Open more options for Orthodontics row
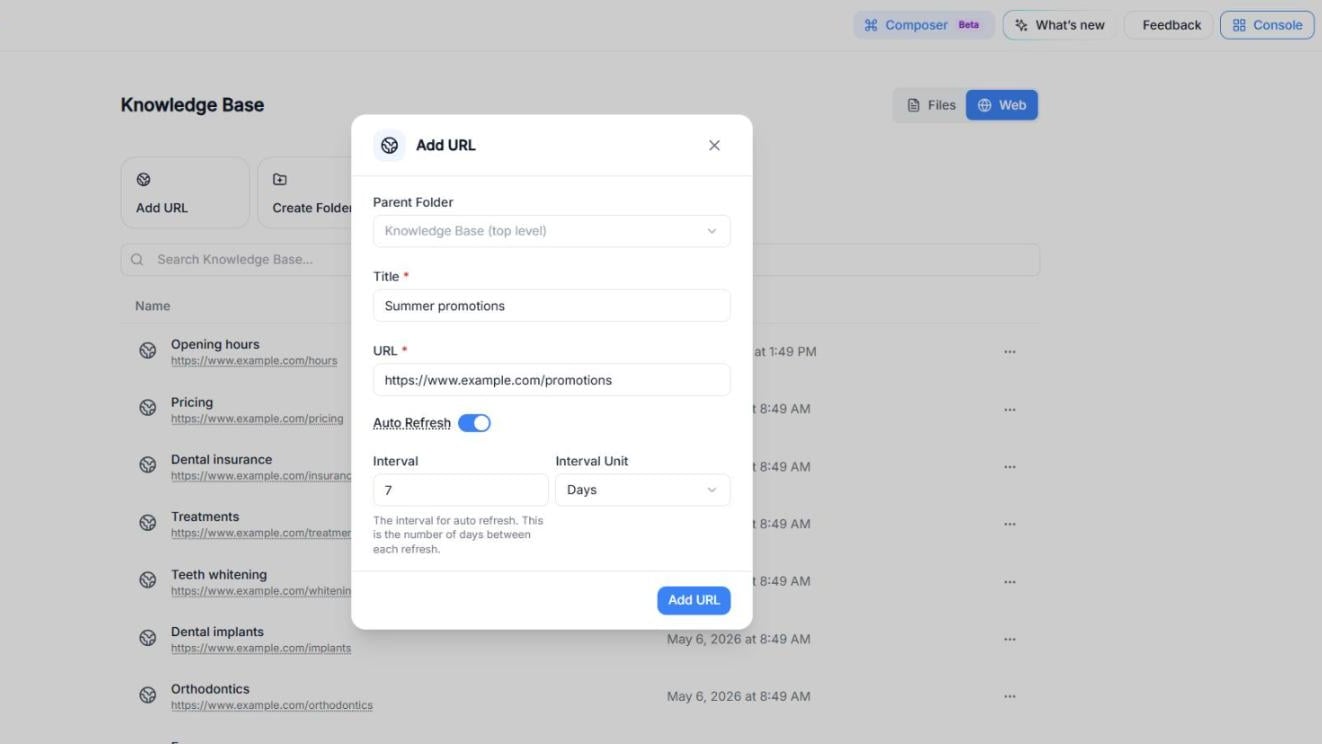This screenshot has width=1322, height=744. click(1010, 697)
